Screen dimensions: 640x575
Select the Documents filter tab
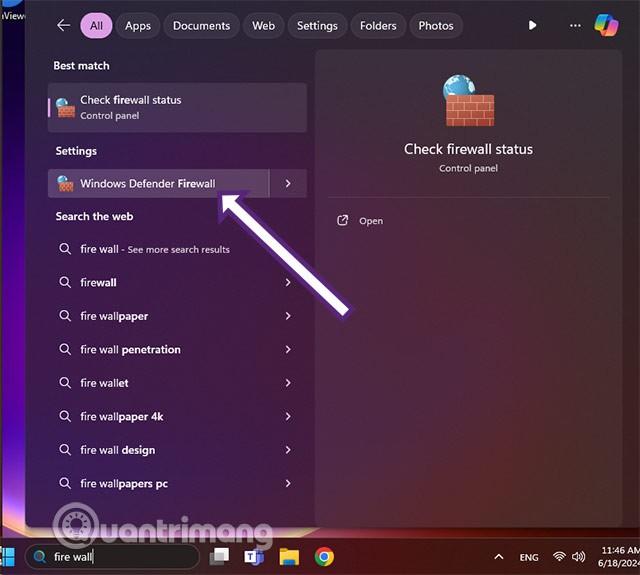coord(201,25)
